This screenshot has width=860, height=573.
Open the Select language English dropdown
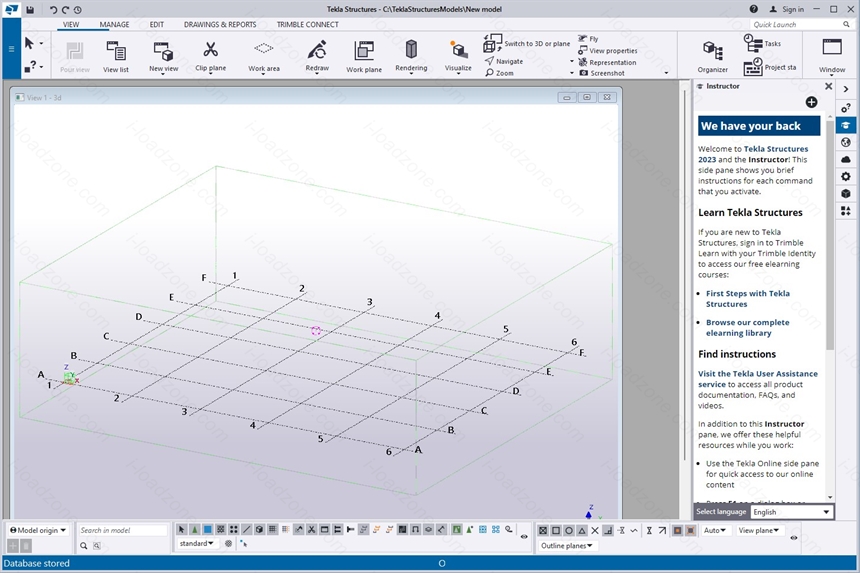tap(791, 512)
